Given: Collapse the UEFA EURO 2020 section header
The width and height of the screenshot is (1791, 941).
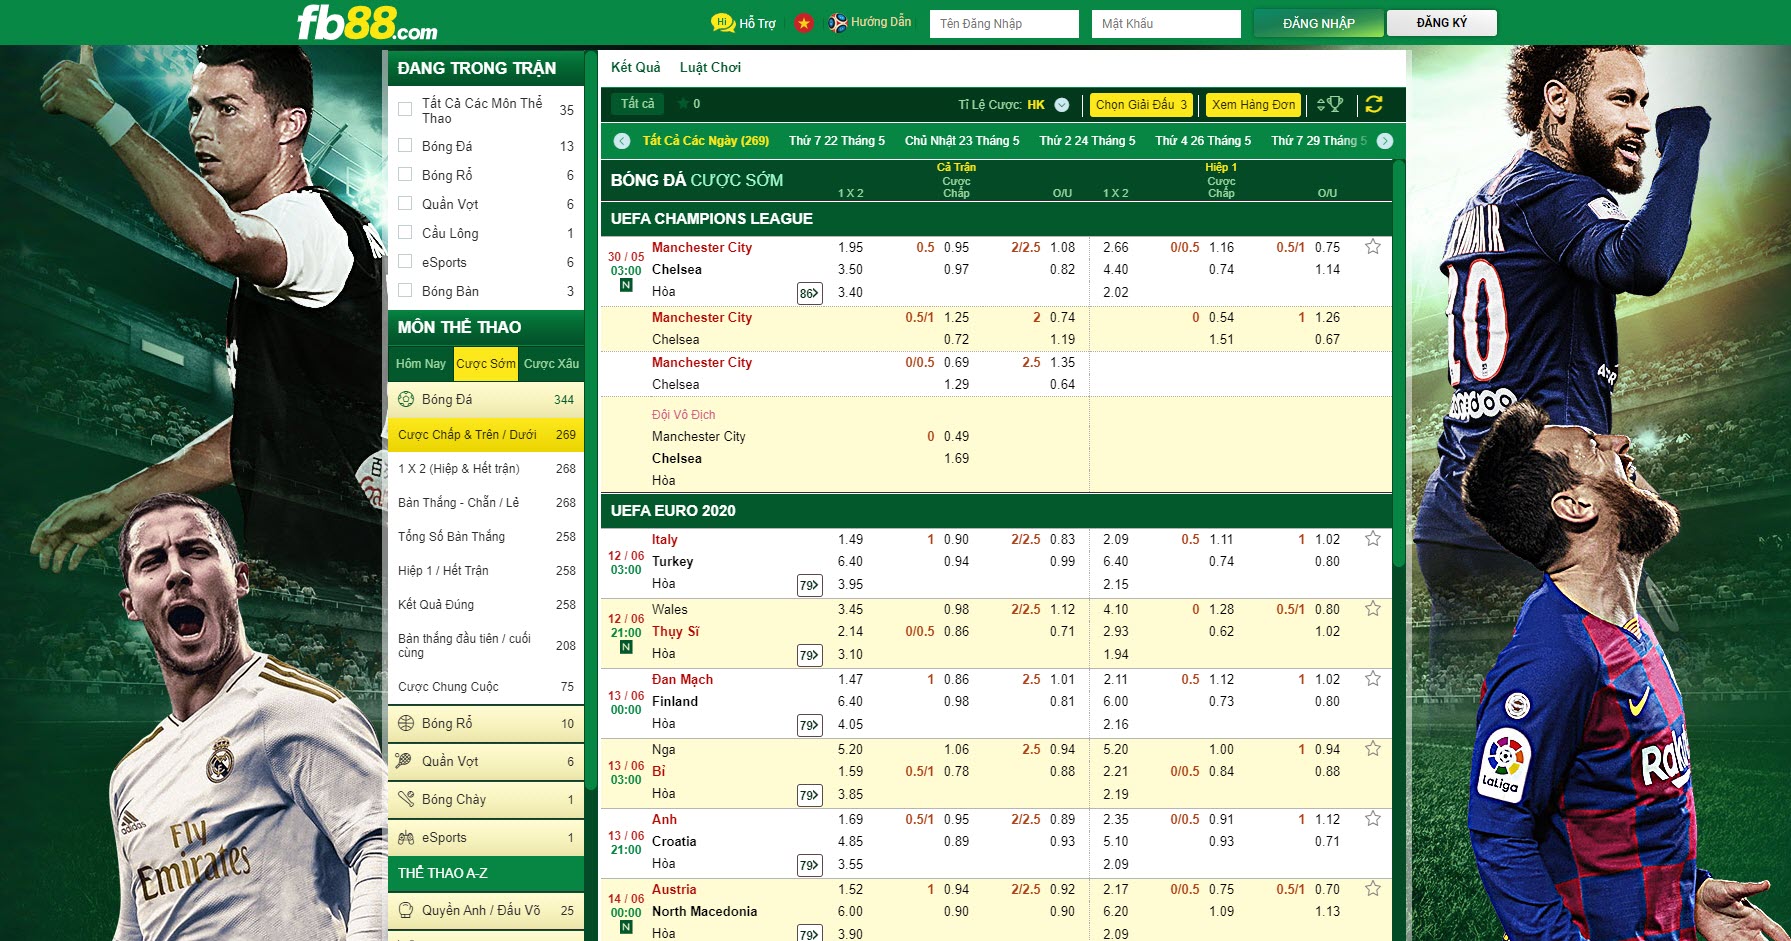Looking at the screenshot, I should pos(996,510).
